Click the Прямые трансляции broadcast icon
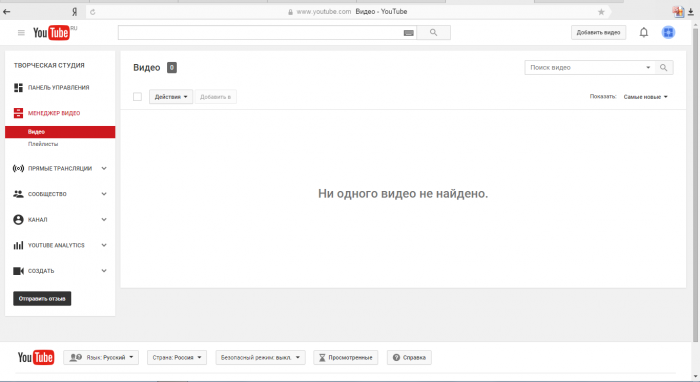Screen dimensions: 700x382 18,168
